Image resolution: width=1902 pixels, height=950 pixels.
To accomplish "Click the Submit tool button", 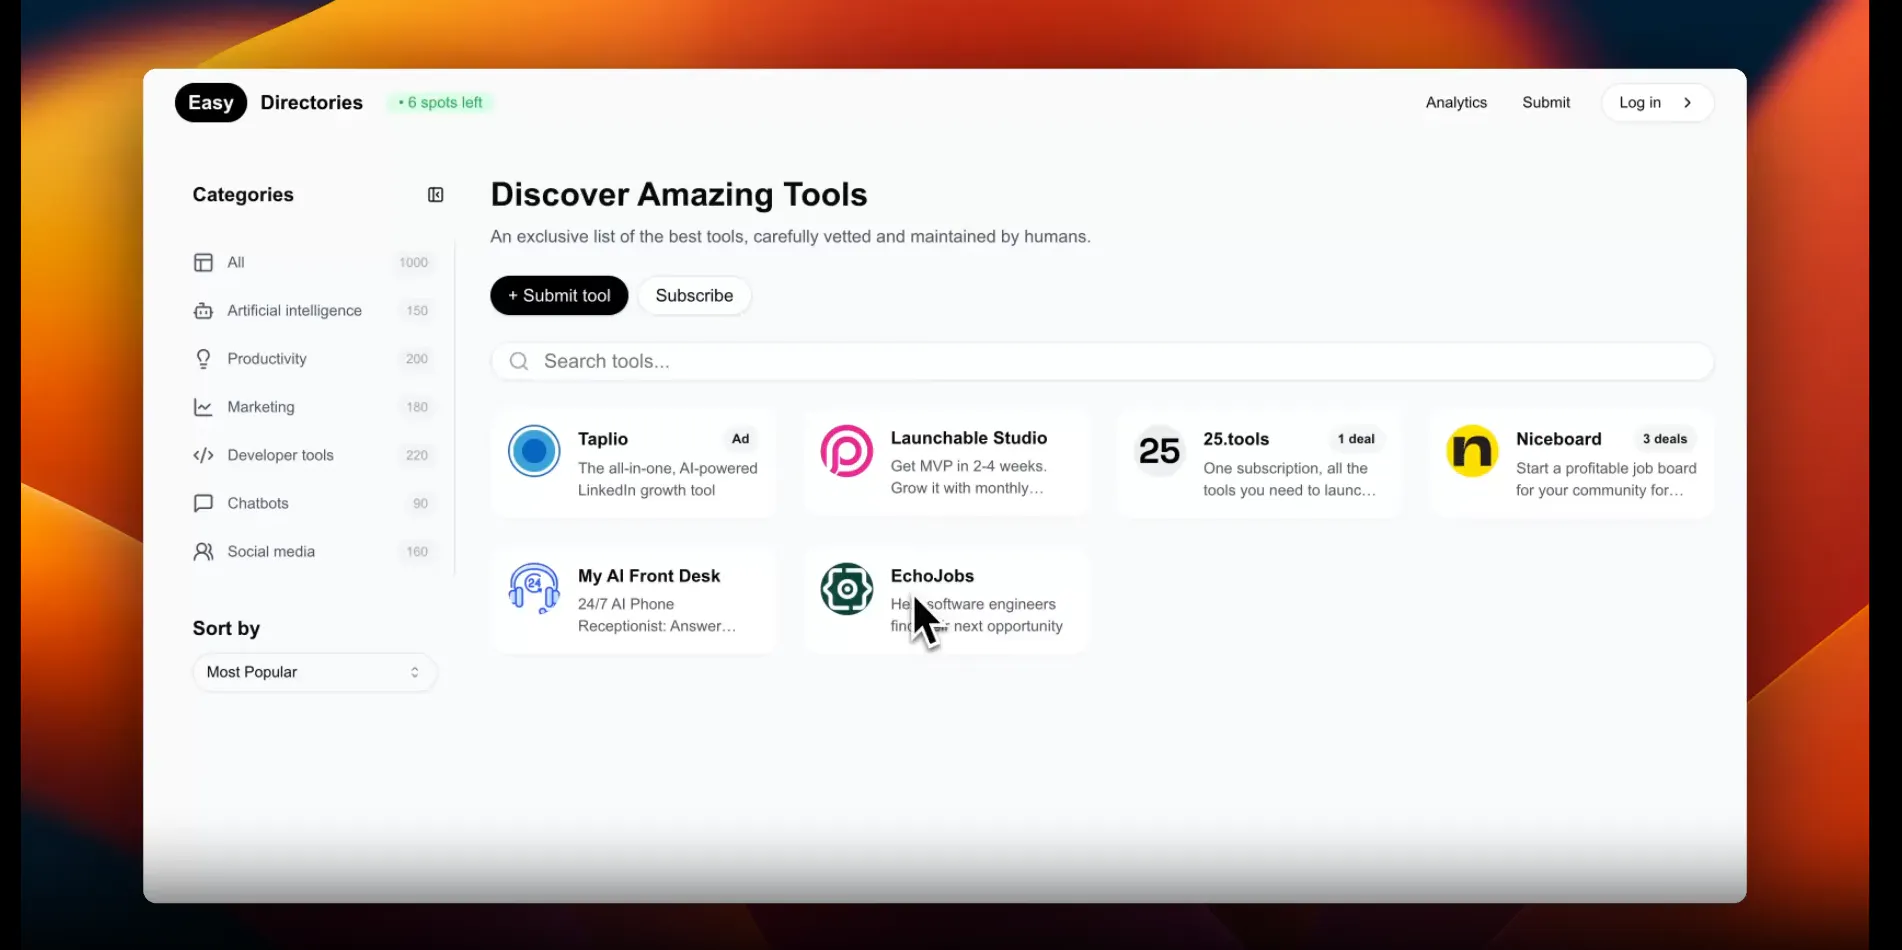I will (x=558, y=295).
